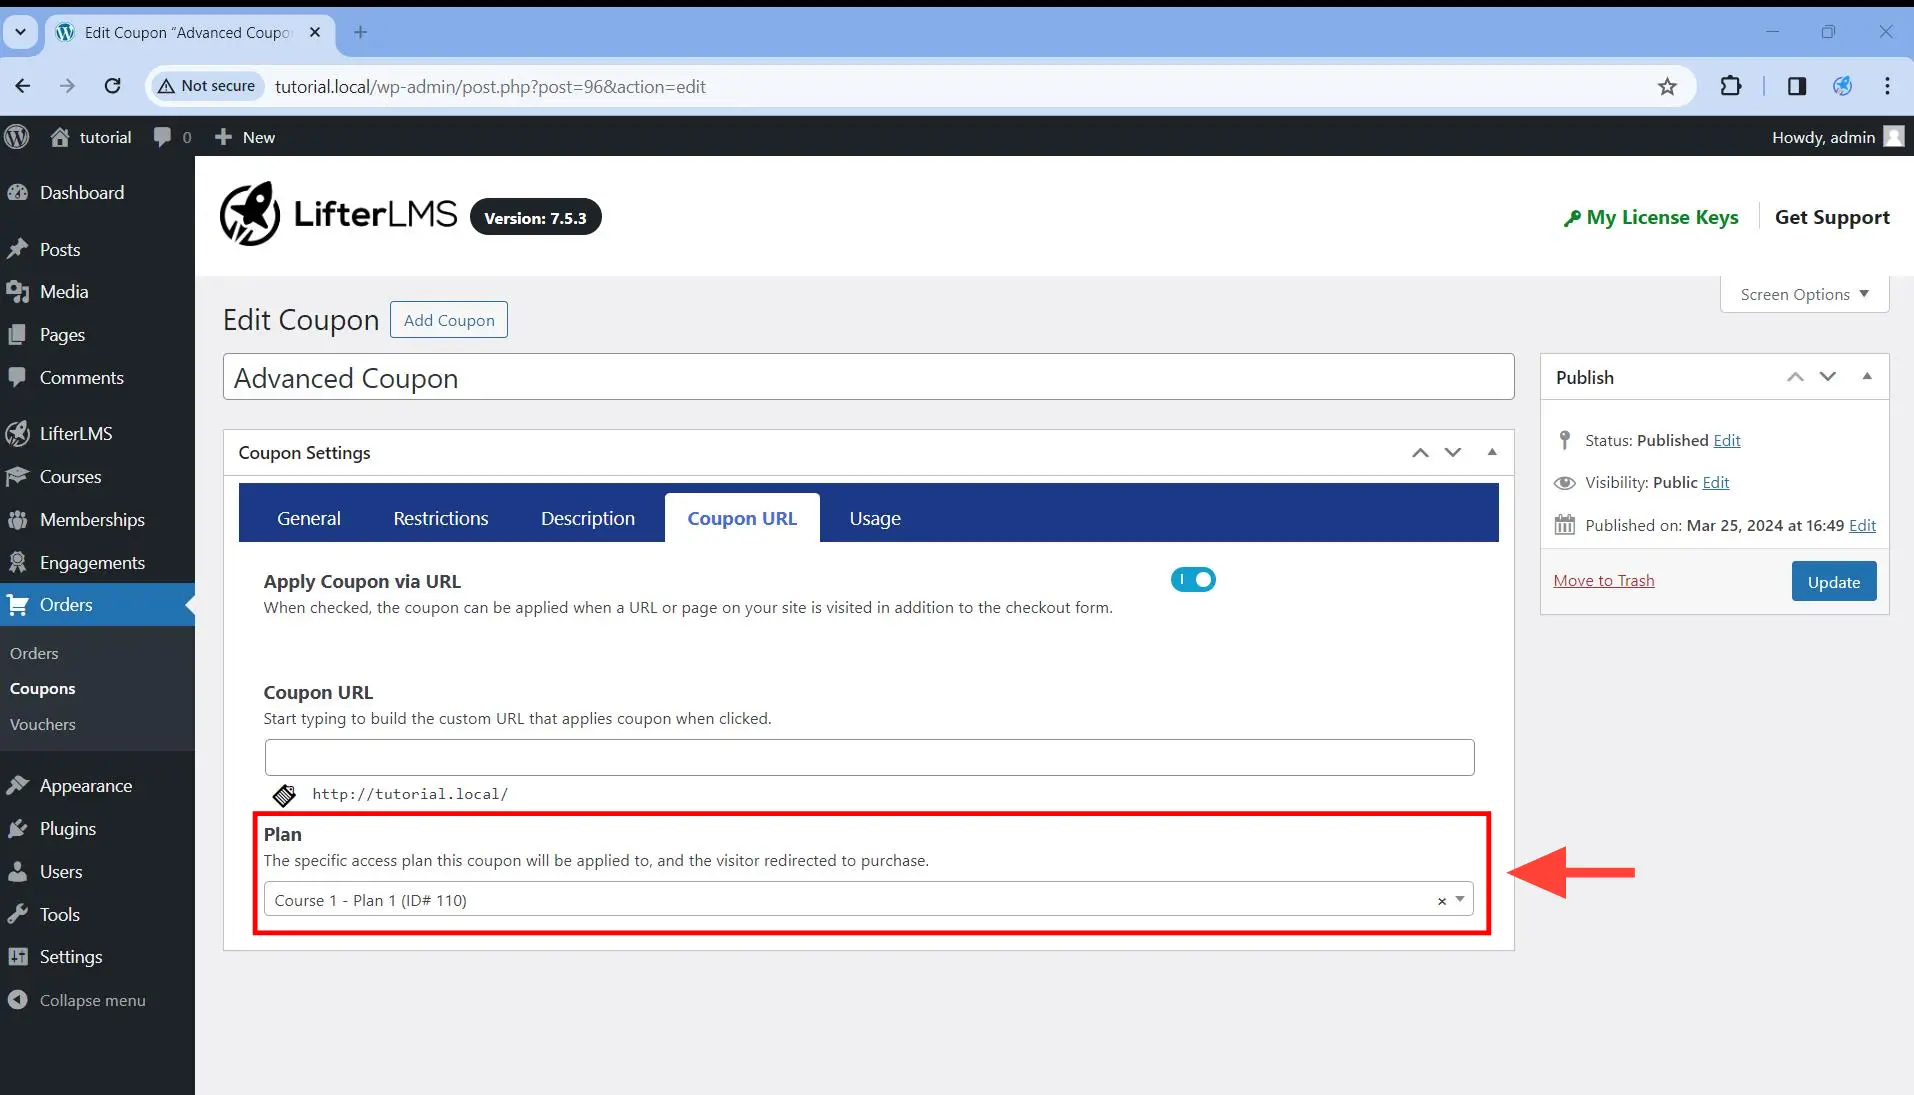Open a new browser tab

coord(361,32)
